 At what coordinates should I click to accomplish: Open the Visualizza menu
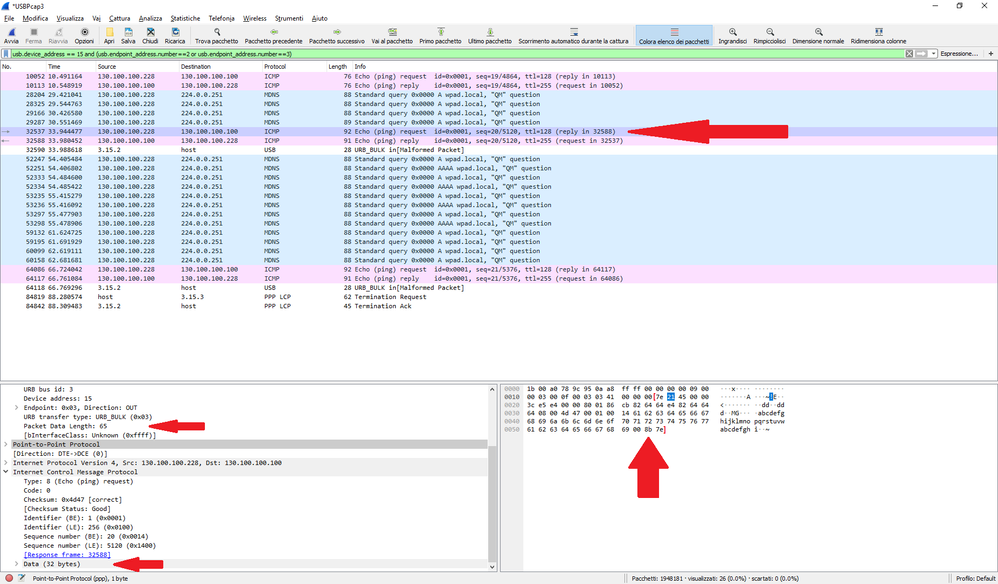70,18
